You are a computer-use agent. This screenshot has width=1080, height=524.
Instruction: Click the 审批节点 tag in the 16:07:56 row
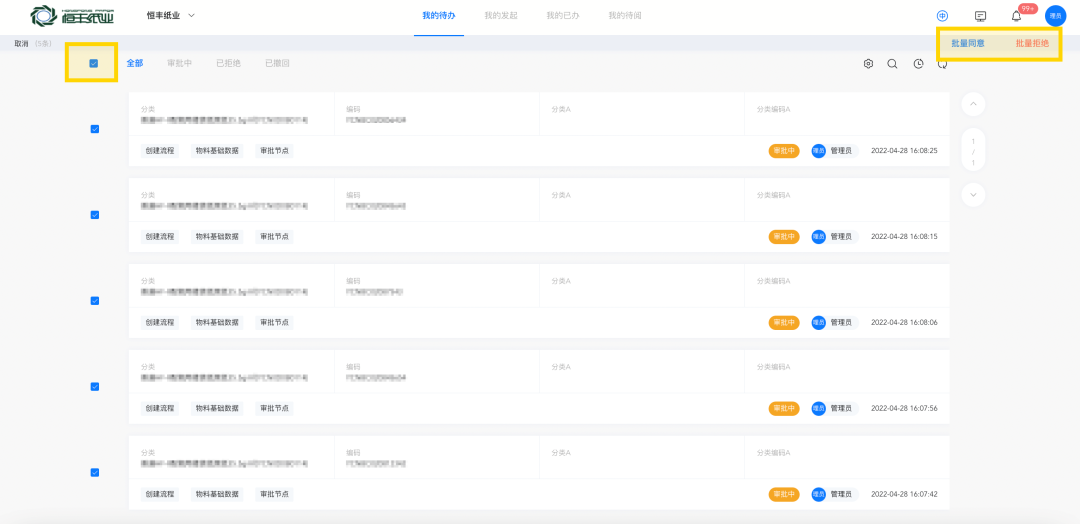coord(274,408)
